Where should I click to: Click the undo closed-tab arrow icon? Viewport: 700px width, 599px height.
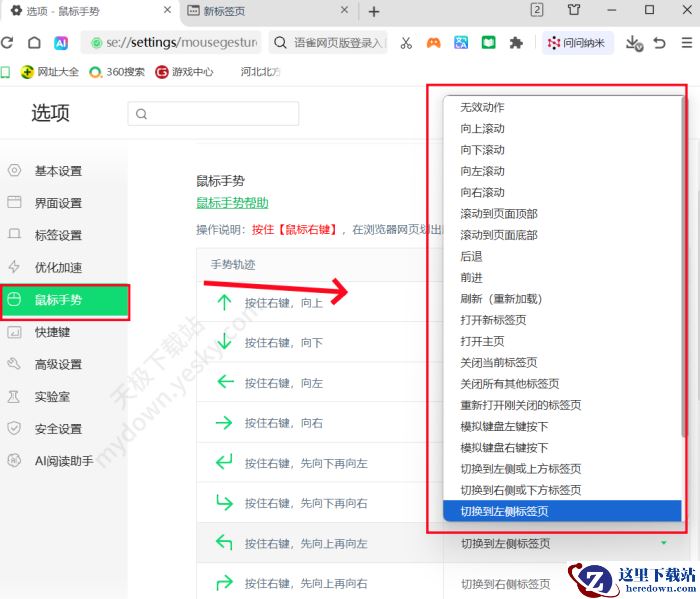(x=659, y=43)
